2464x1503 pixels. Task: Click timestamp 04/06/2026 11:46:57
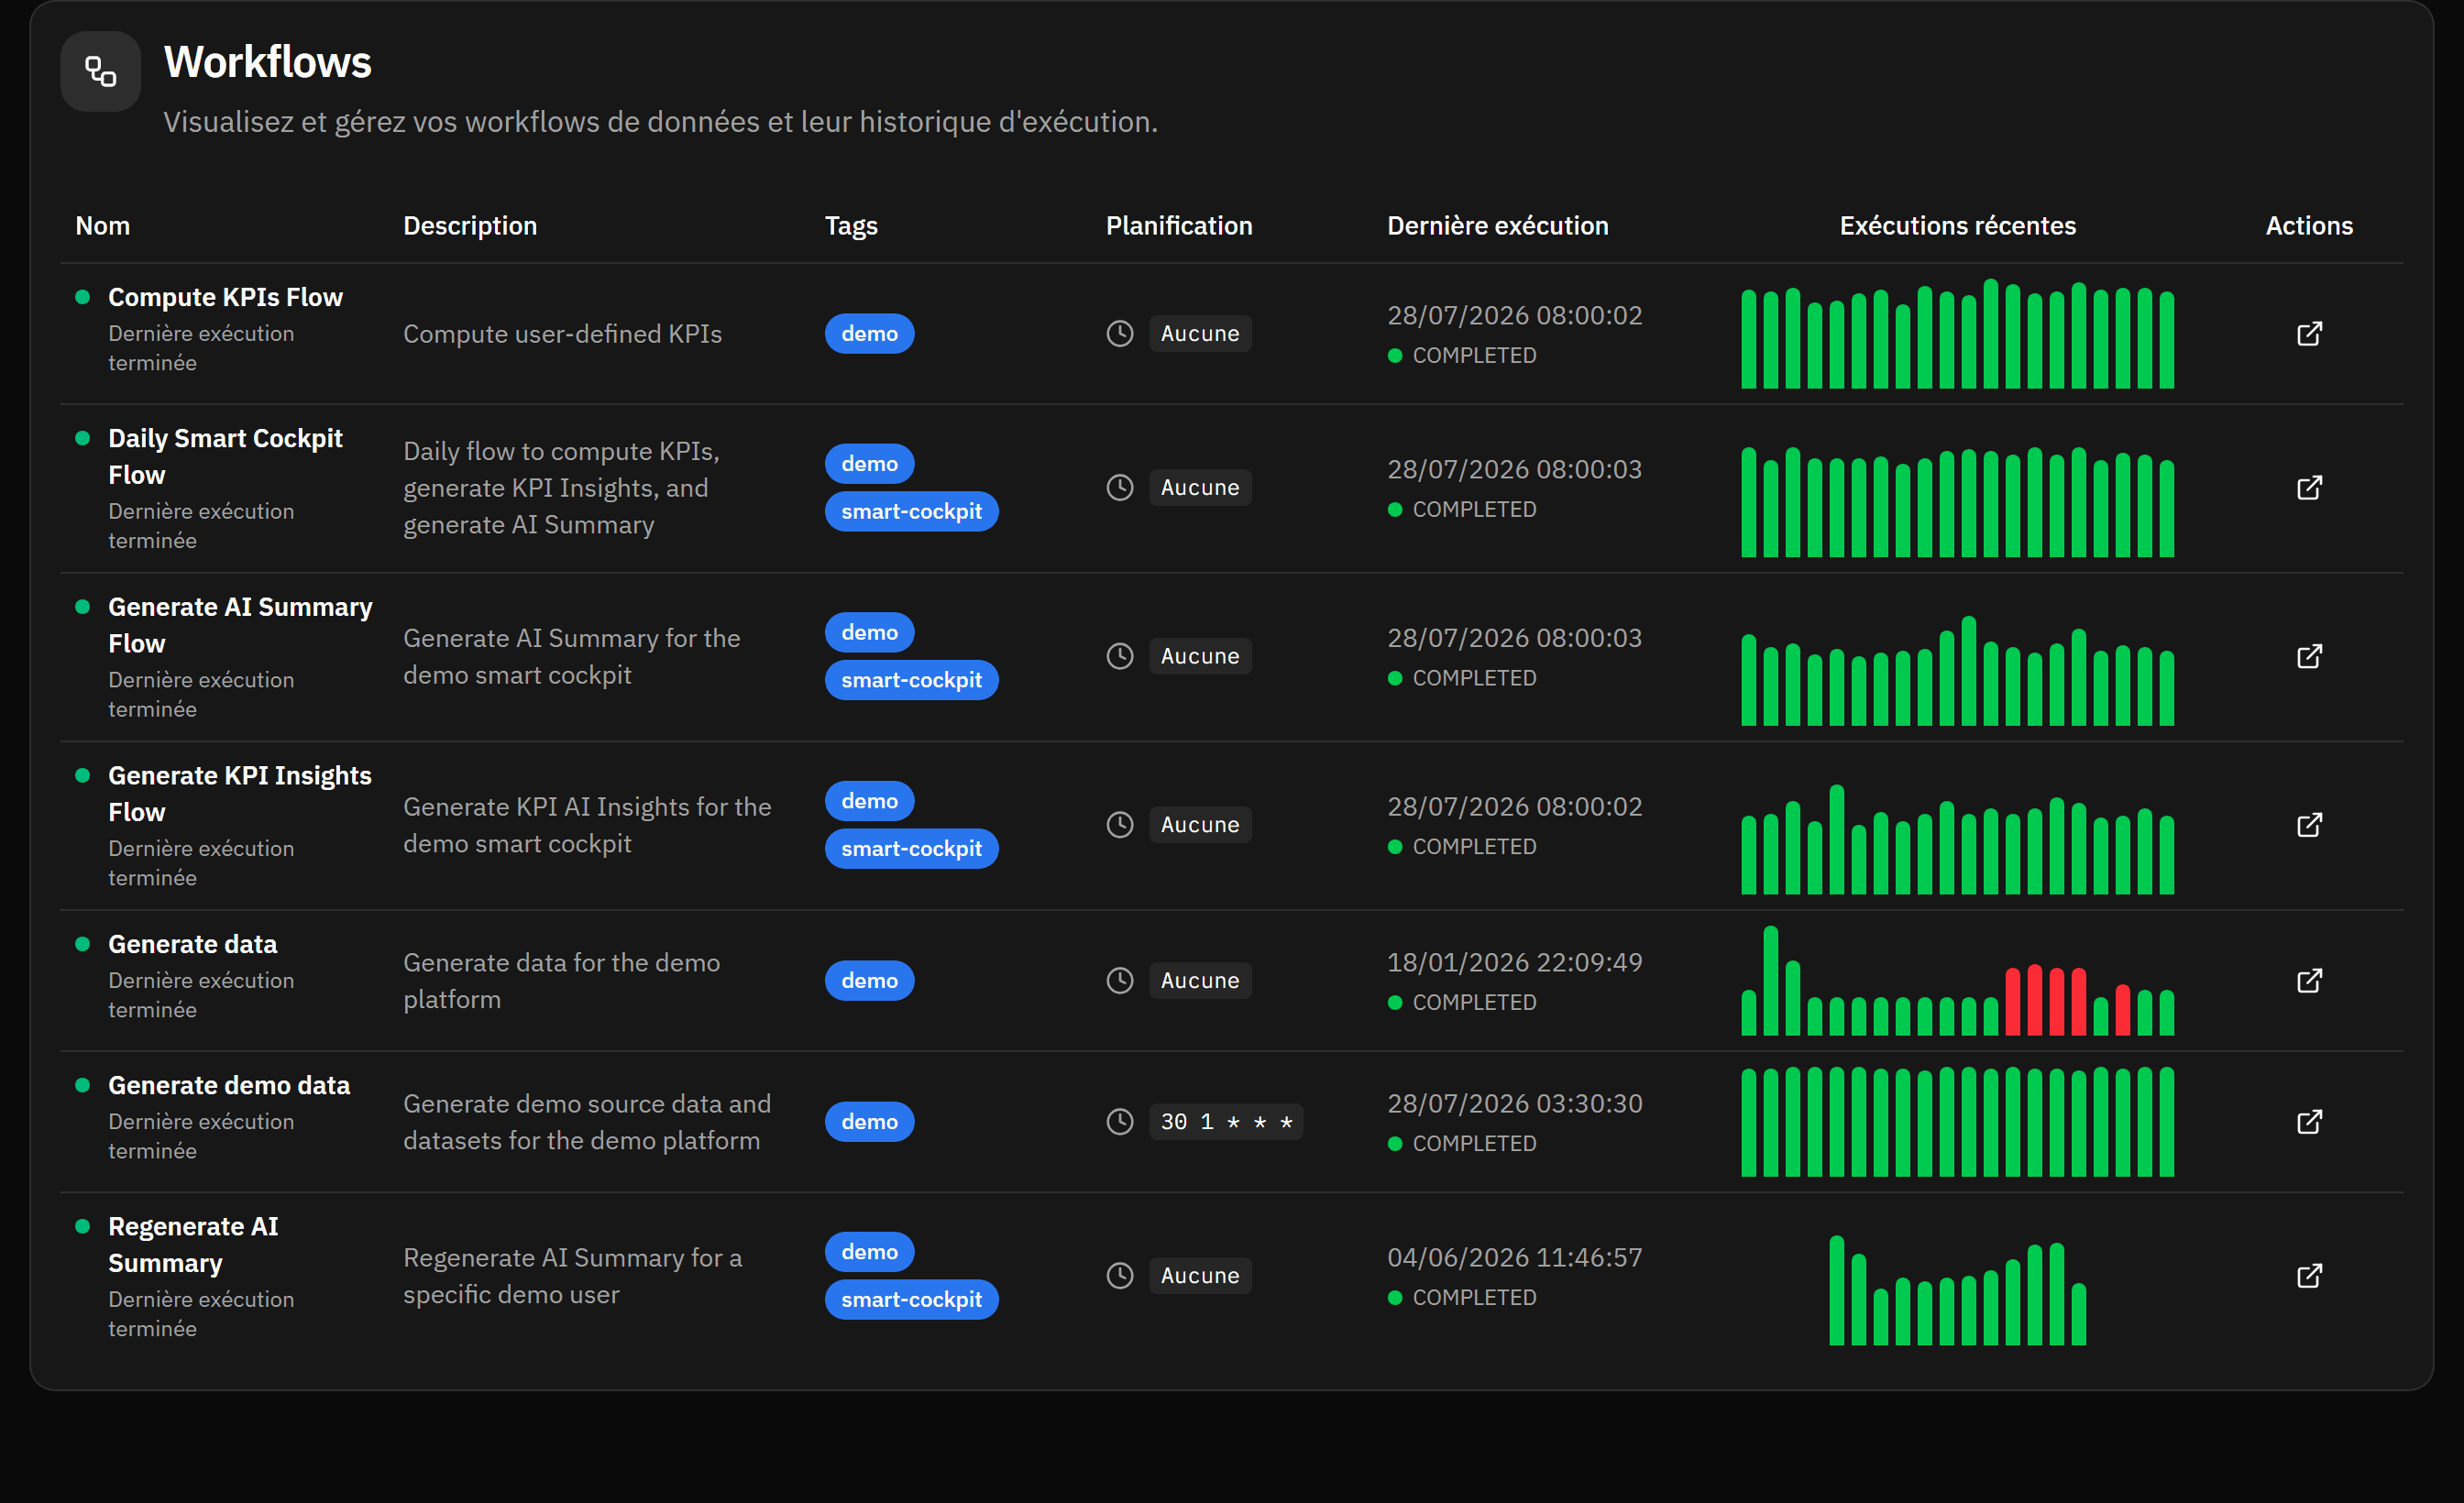click(x=1514, y=1257)
